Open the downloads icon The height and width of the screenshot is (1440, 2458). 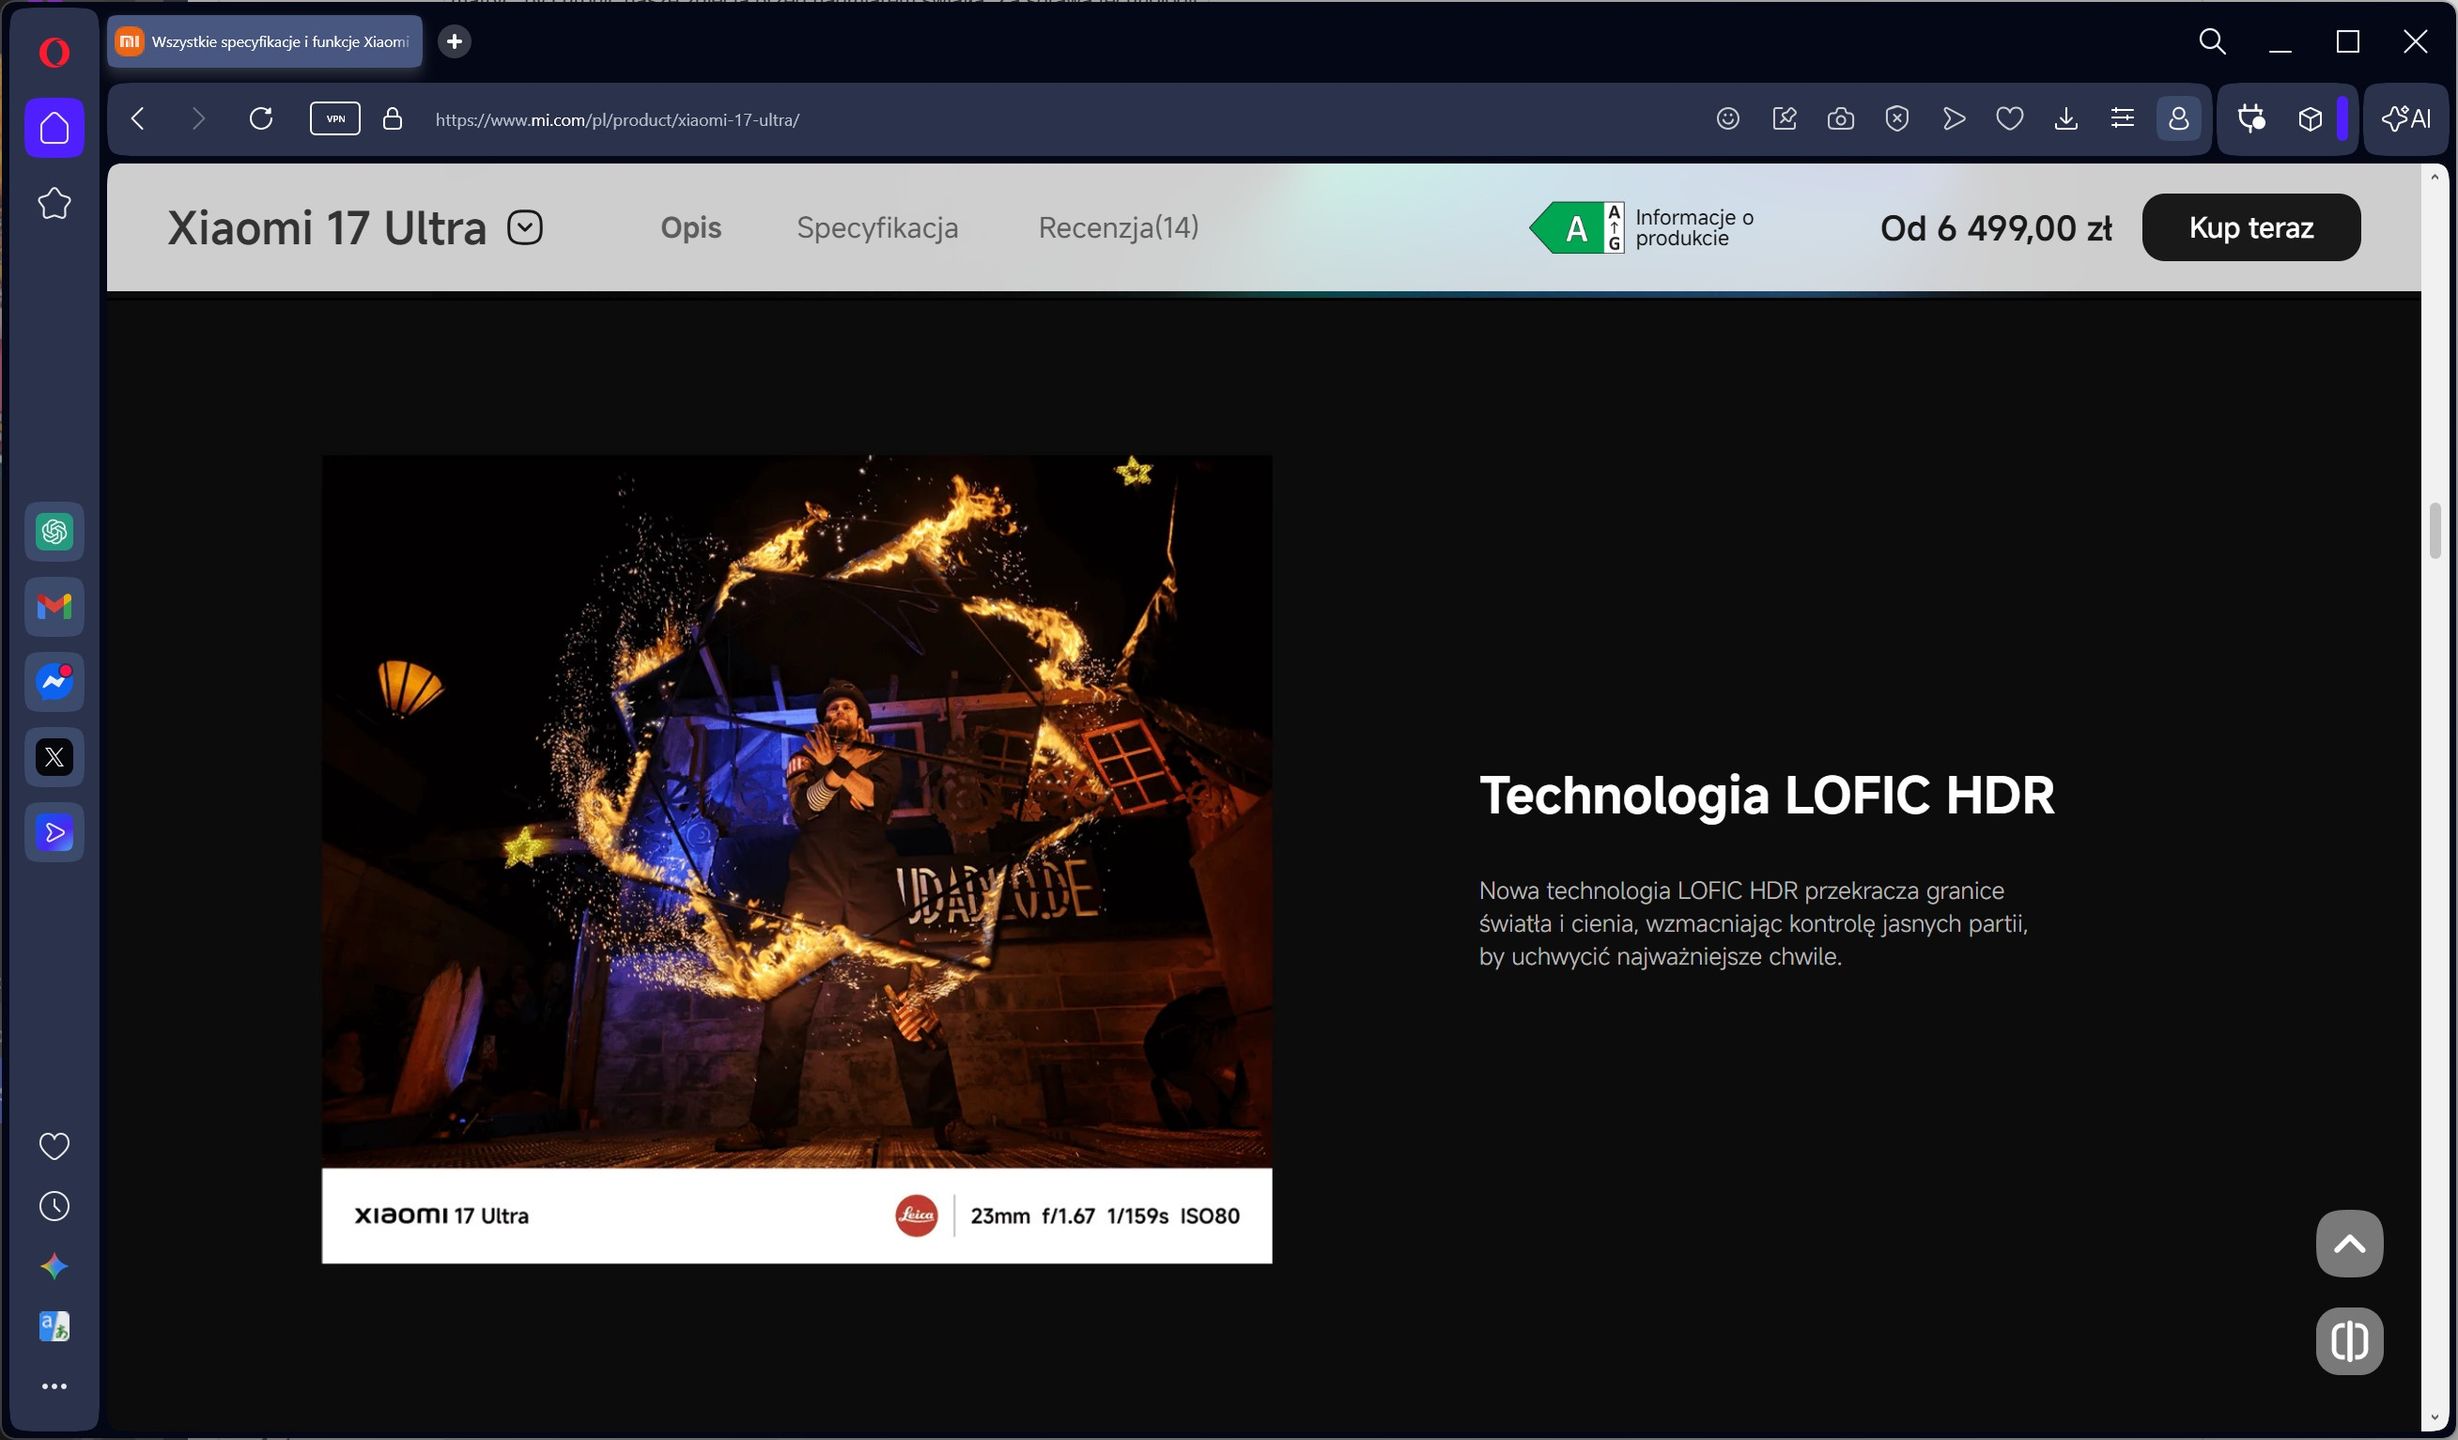(x=2066, y=119)
